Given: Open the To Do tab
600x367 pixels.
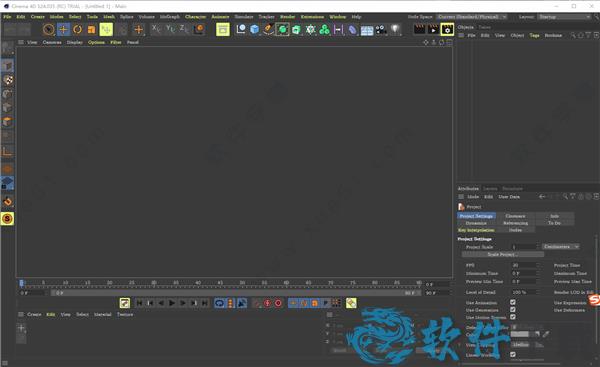Looking at the screenshot, I should [554, 223].
